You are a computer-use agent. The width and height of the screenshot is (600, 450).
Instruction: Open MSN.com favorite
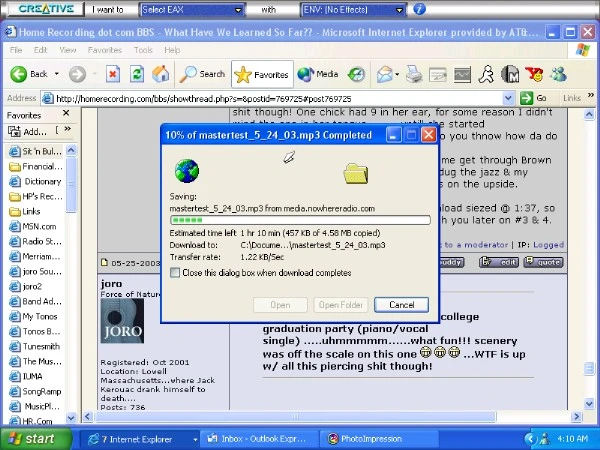click(33, 227)
